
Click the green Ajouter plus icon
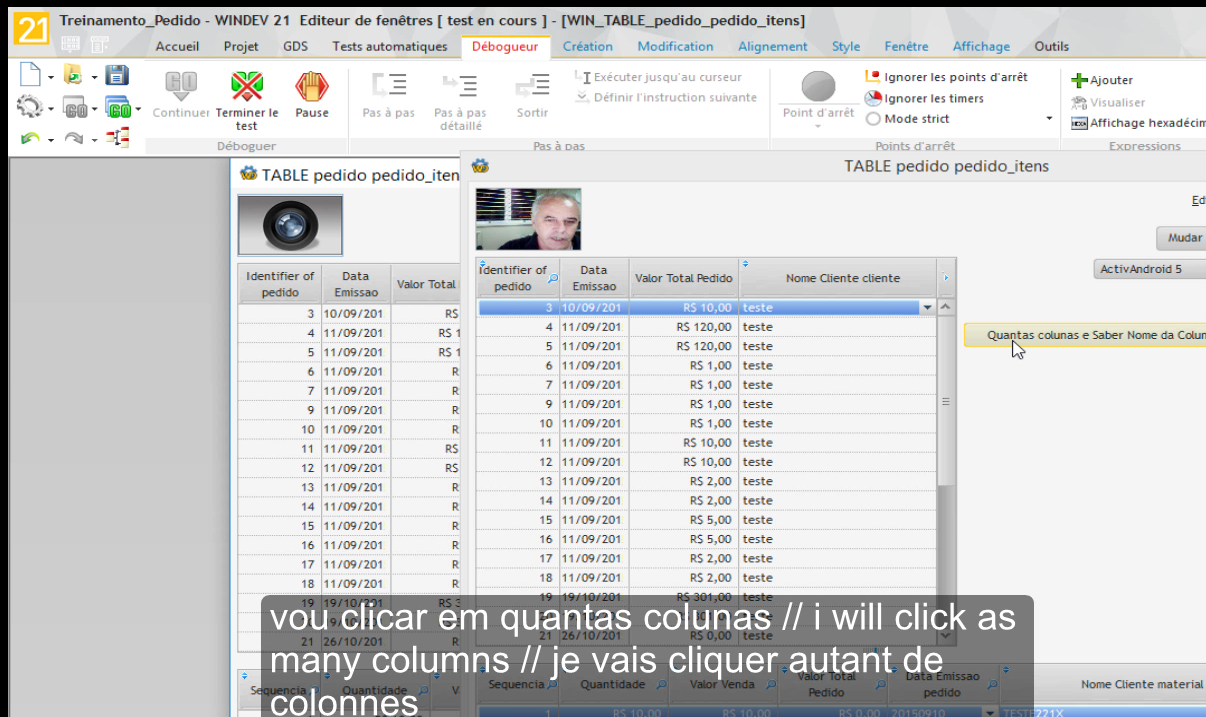(x=1079, y=80)
